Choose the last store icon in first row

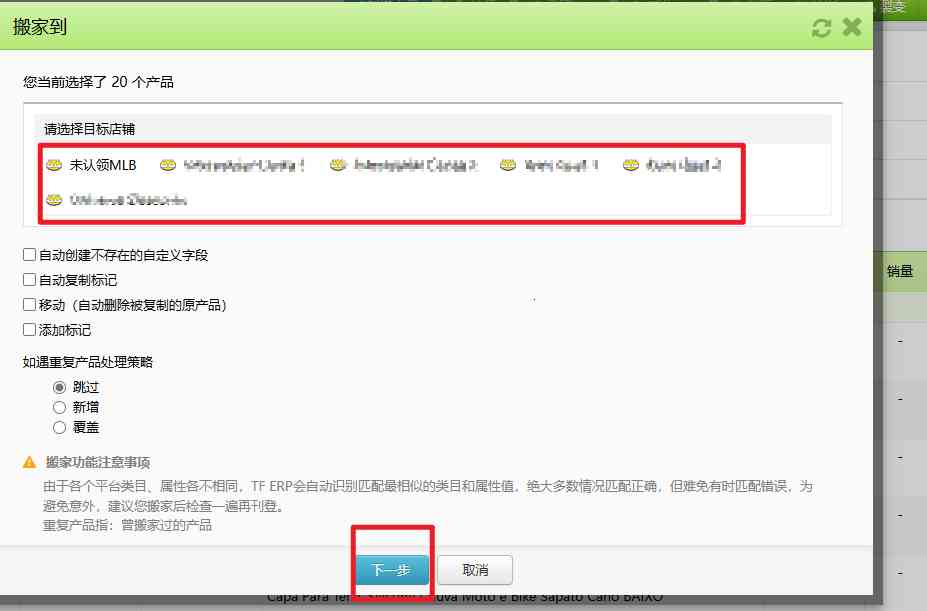pos(631,165)
